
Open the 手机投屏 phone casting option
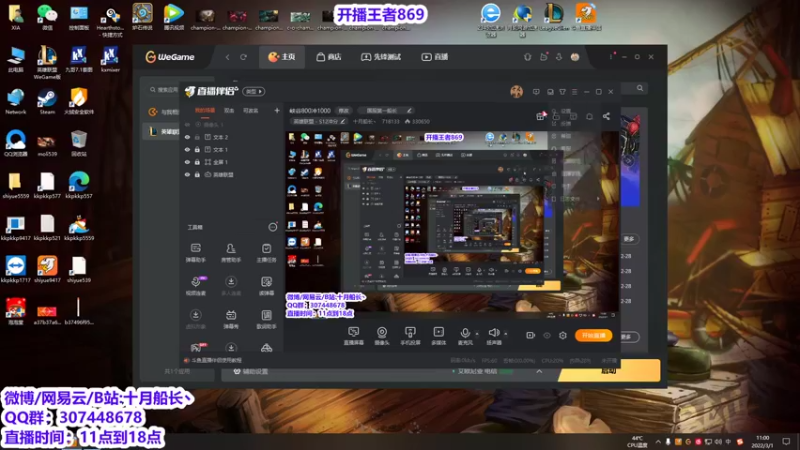[410, 336]
